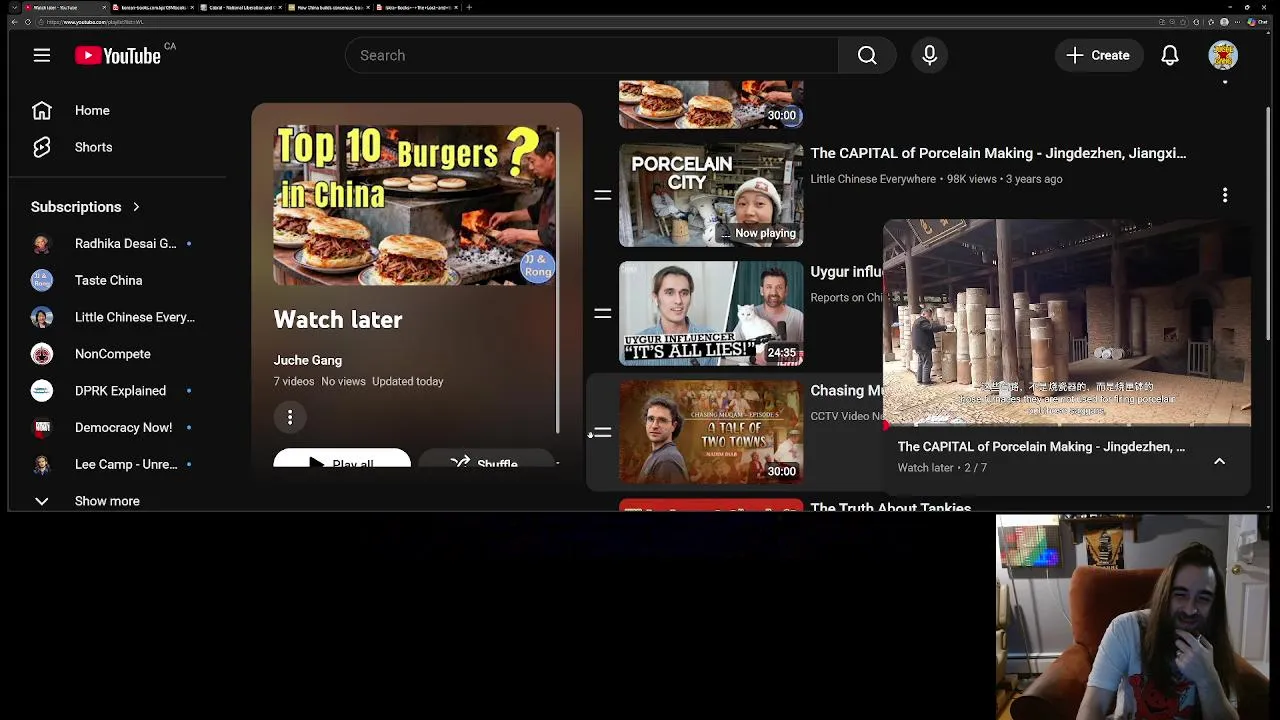
Task: Open the notifications bell
Action: 1170,55
